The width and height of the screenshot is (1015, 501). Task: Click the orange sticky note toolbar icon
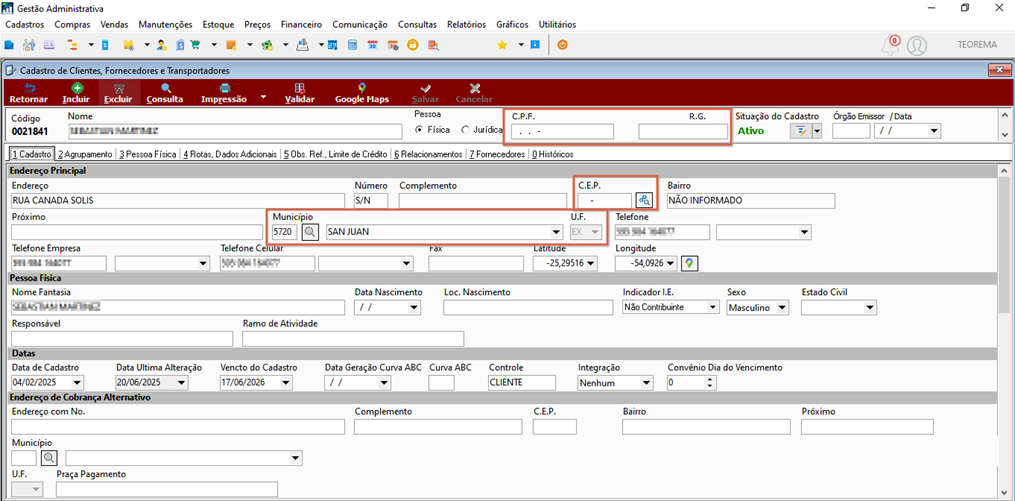pos(230,45)
